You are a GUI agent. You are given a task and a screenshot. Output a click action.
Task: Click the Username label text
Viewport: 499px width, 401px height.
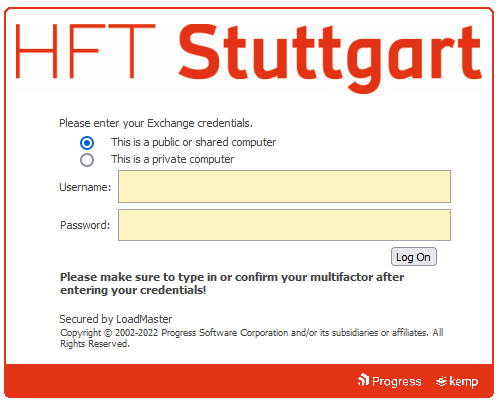[85, 187]
